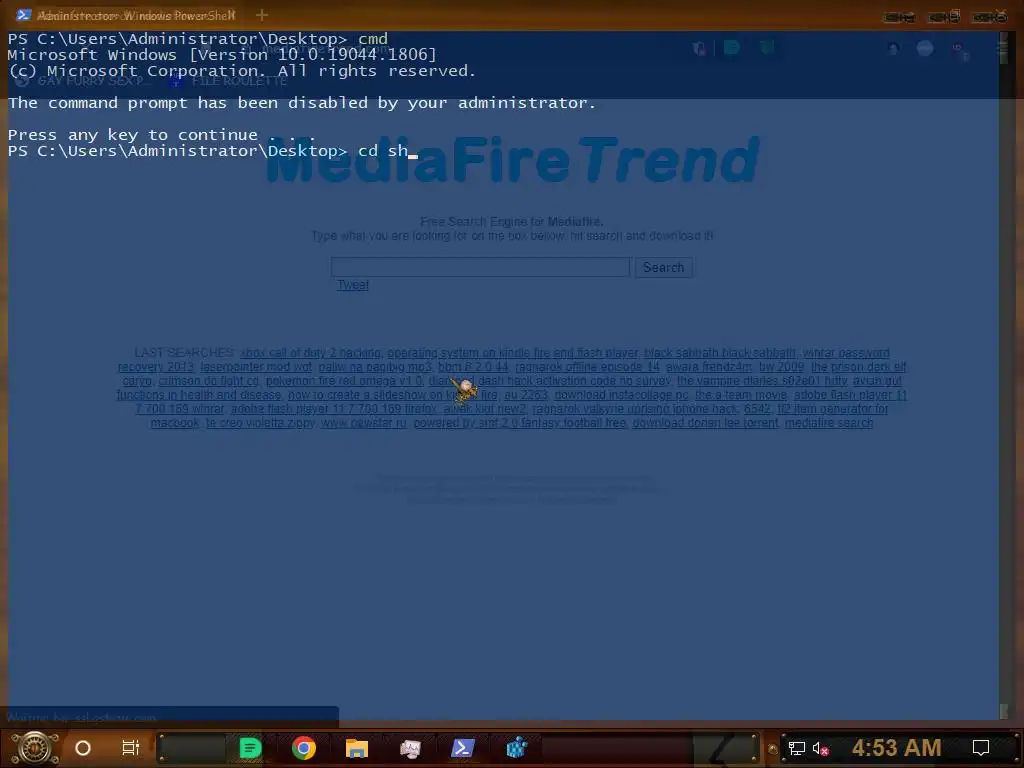
Task: Open 'xbox call of duty 2 hacking' link
Action: [x=310, y=353]
